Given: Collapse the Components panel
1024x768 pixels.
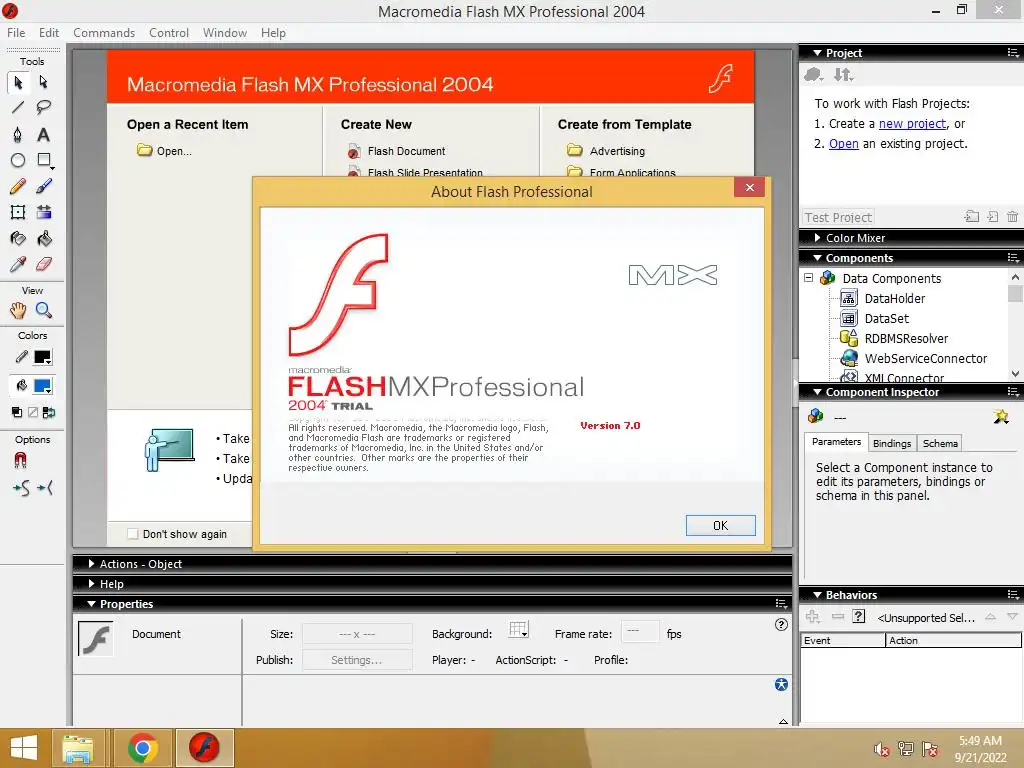Looking at the screenshot, I should pyautogui.click(x=817, y=258).
